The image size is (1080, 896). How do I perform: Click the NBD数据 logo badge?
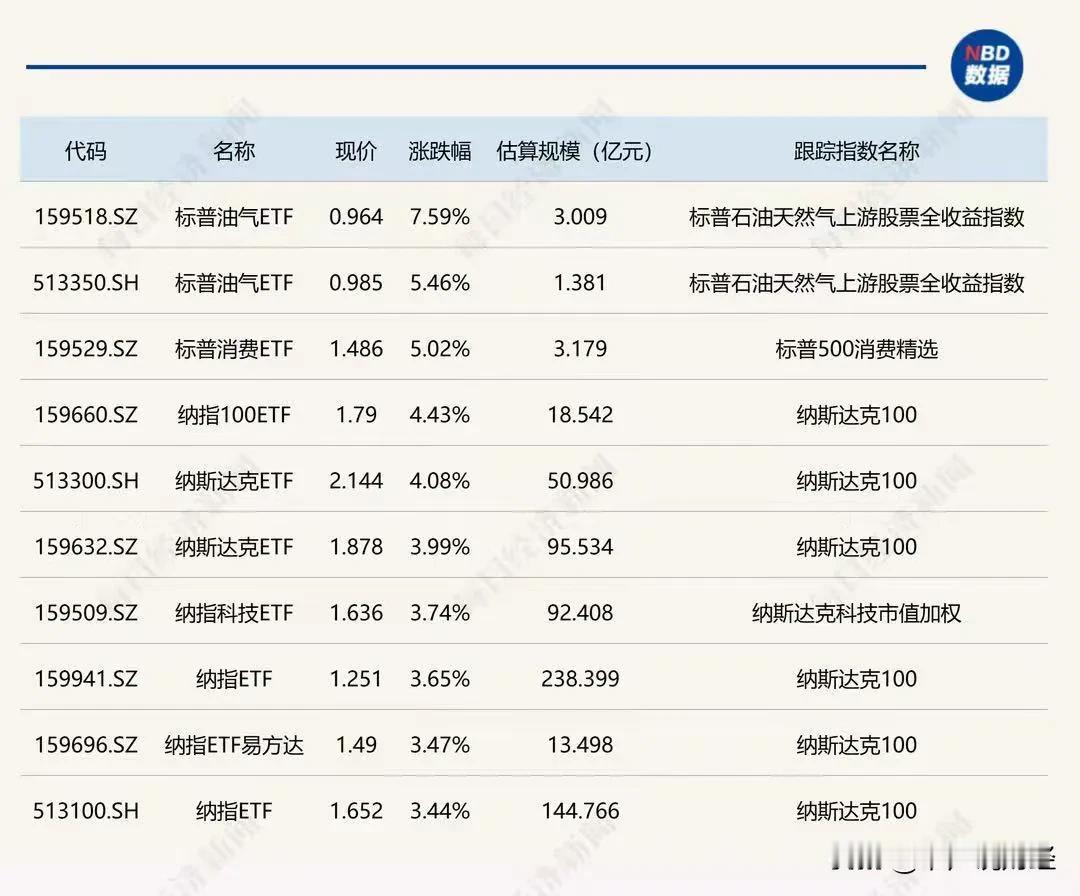[x=986, y=65]
